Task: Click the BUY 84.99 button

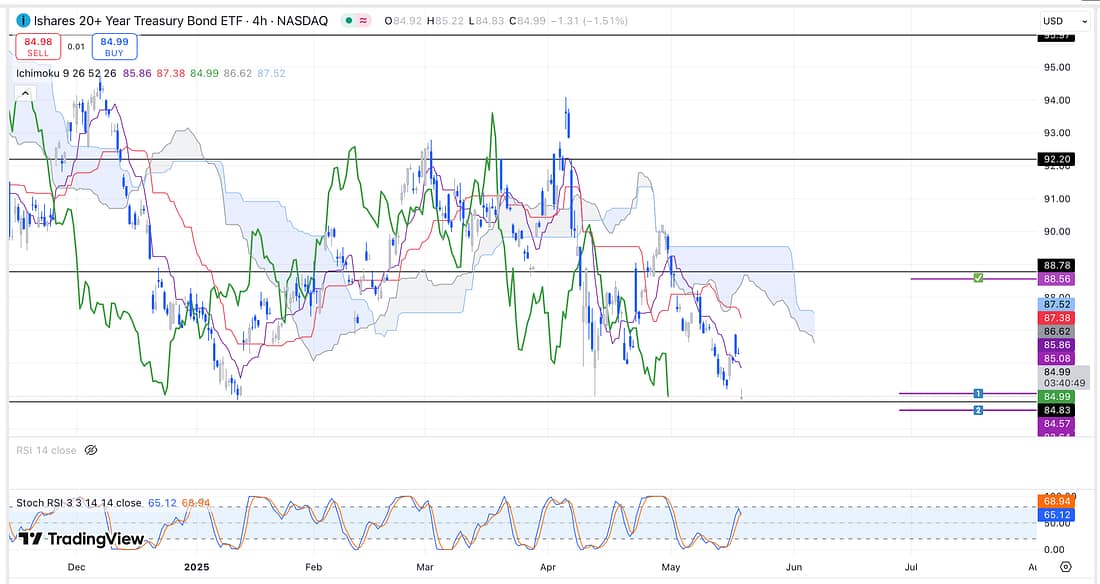Action: pos(114,46)
